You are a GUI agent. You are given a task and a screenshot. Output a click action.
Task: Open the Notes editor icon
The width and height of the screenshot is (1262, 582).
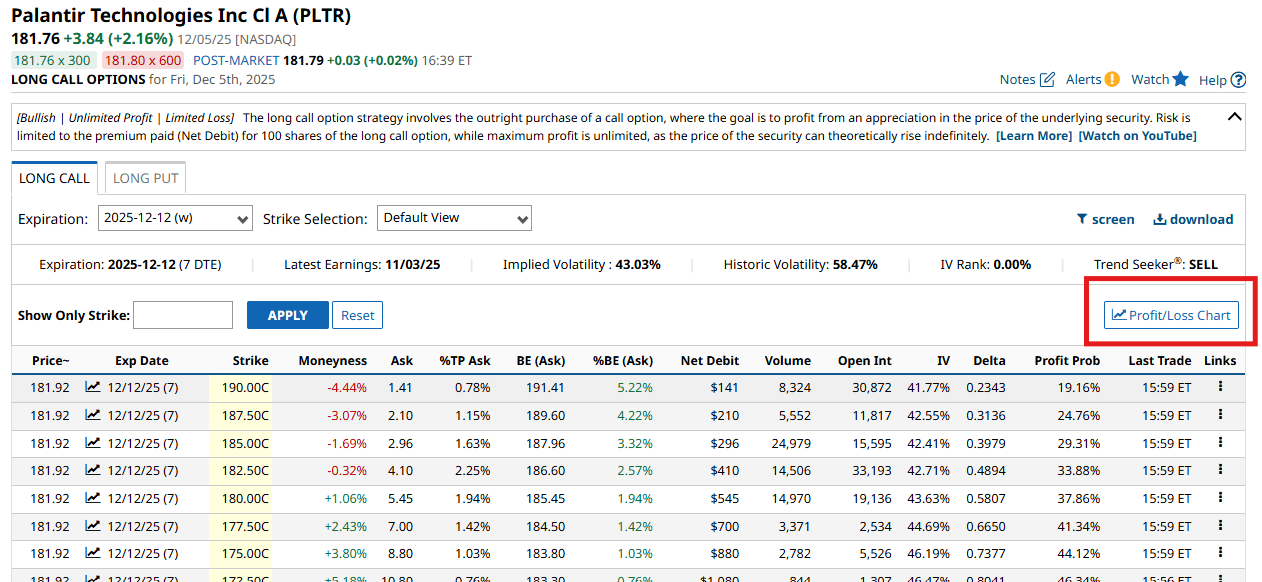[1045, 78]
